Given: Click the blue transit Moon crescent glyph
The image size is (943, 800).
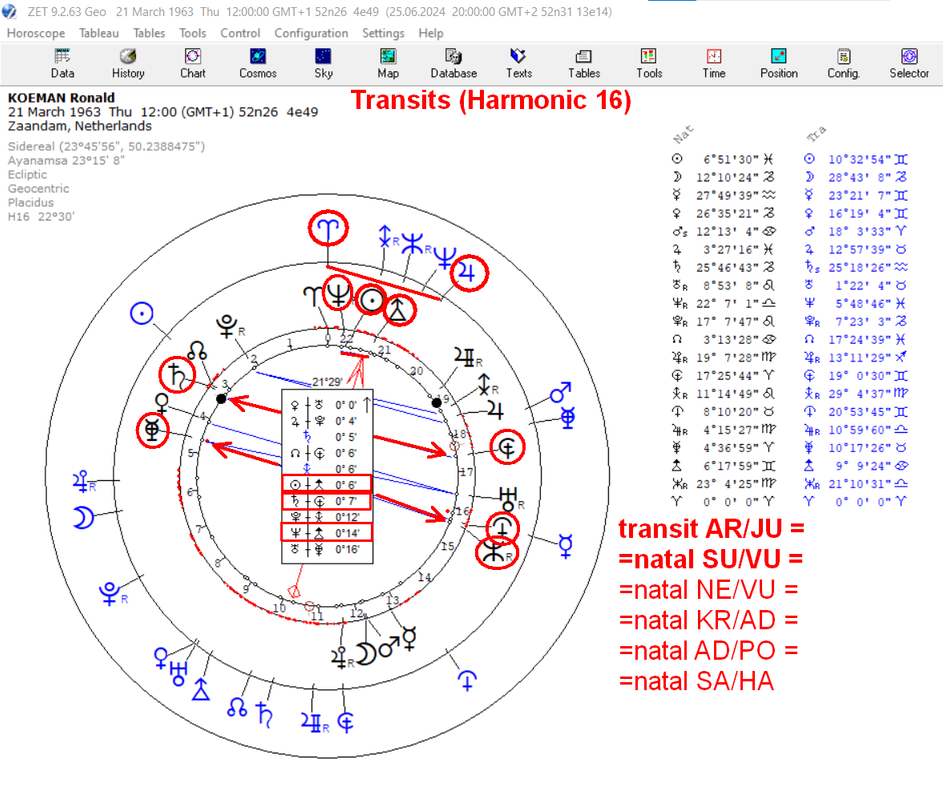Looking at the screenshot, I should coord(84,517).
